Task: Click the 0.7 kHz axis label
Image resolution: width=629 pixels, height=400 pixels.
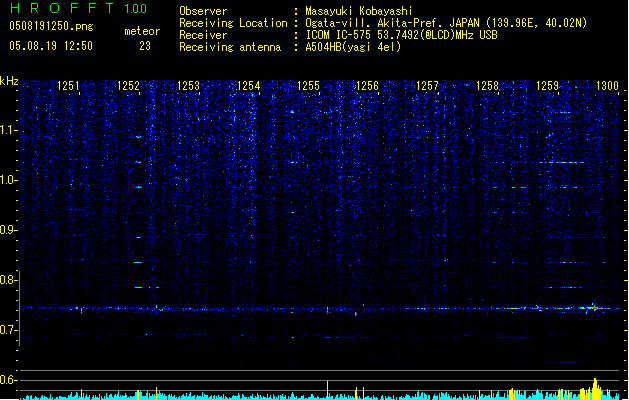Action: 9,330
